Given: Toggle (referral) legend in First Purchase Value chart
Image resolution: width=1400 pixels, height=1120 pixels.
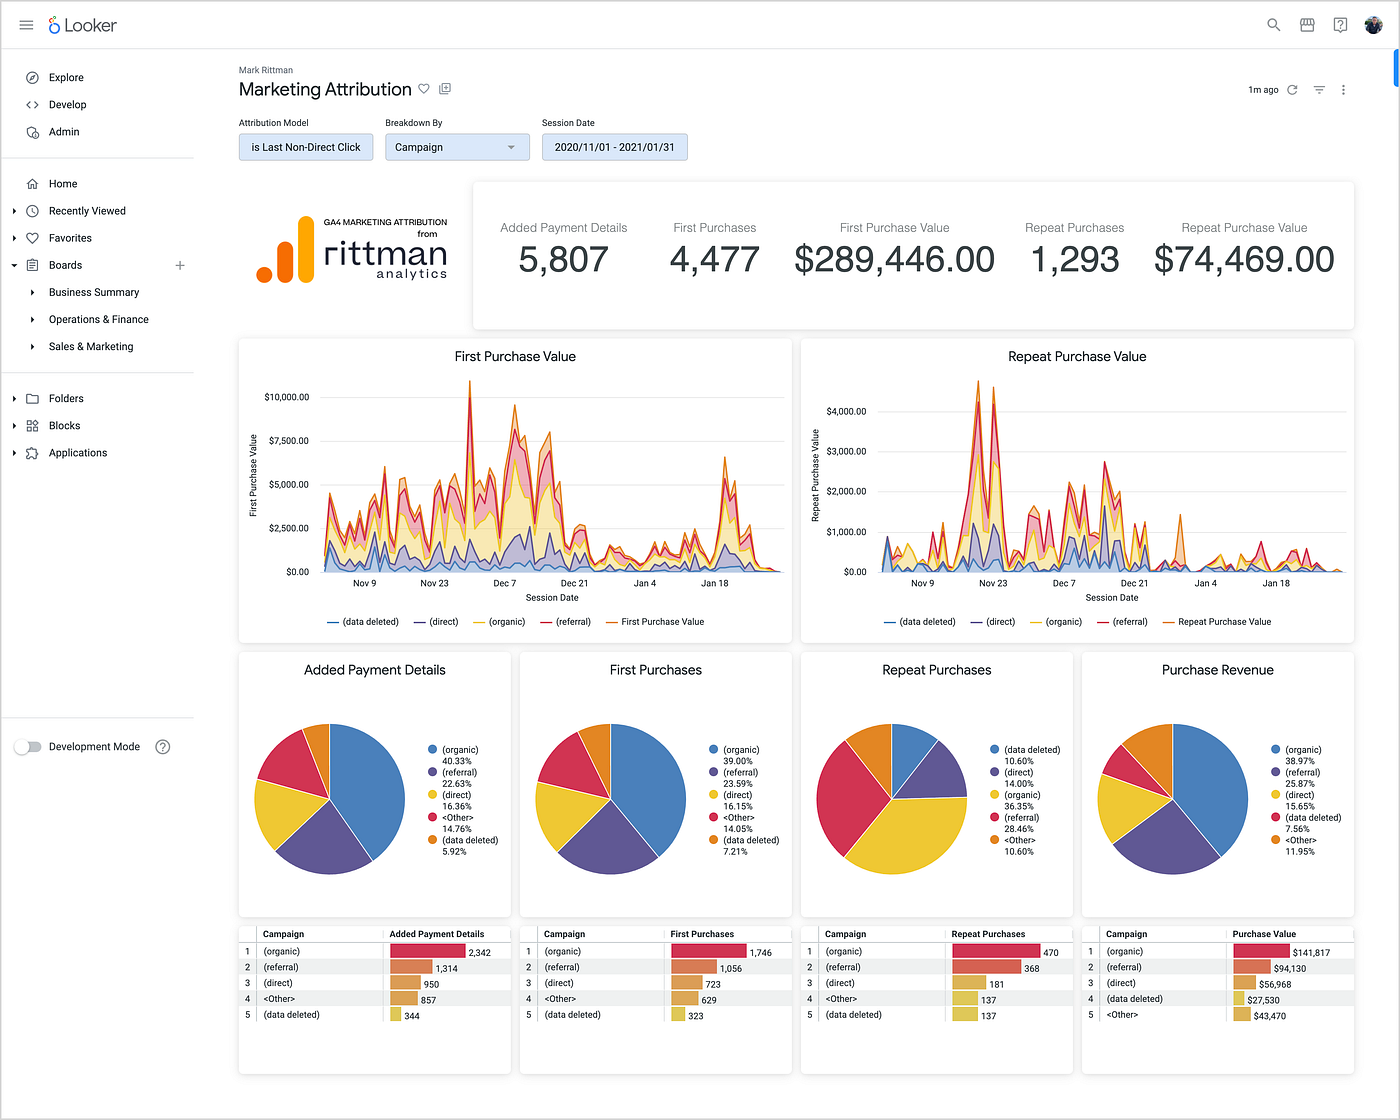Looking at the screenshot, I should point(565,622).
